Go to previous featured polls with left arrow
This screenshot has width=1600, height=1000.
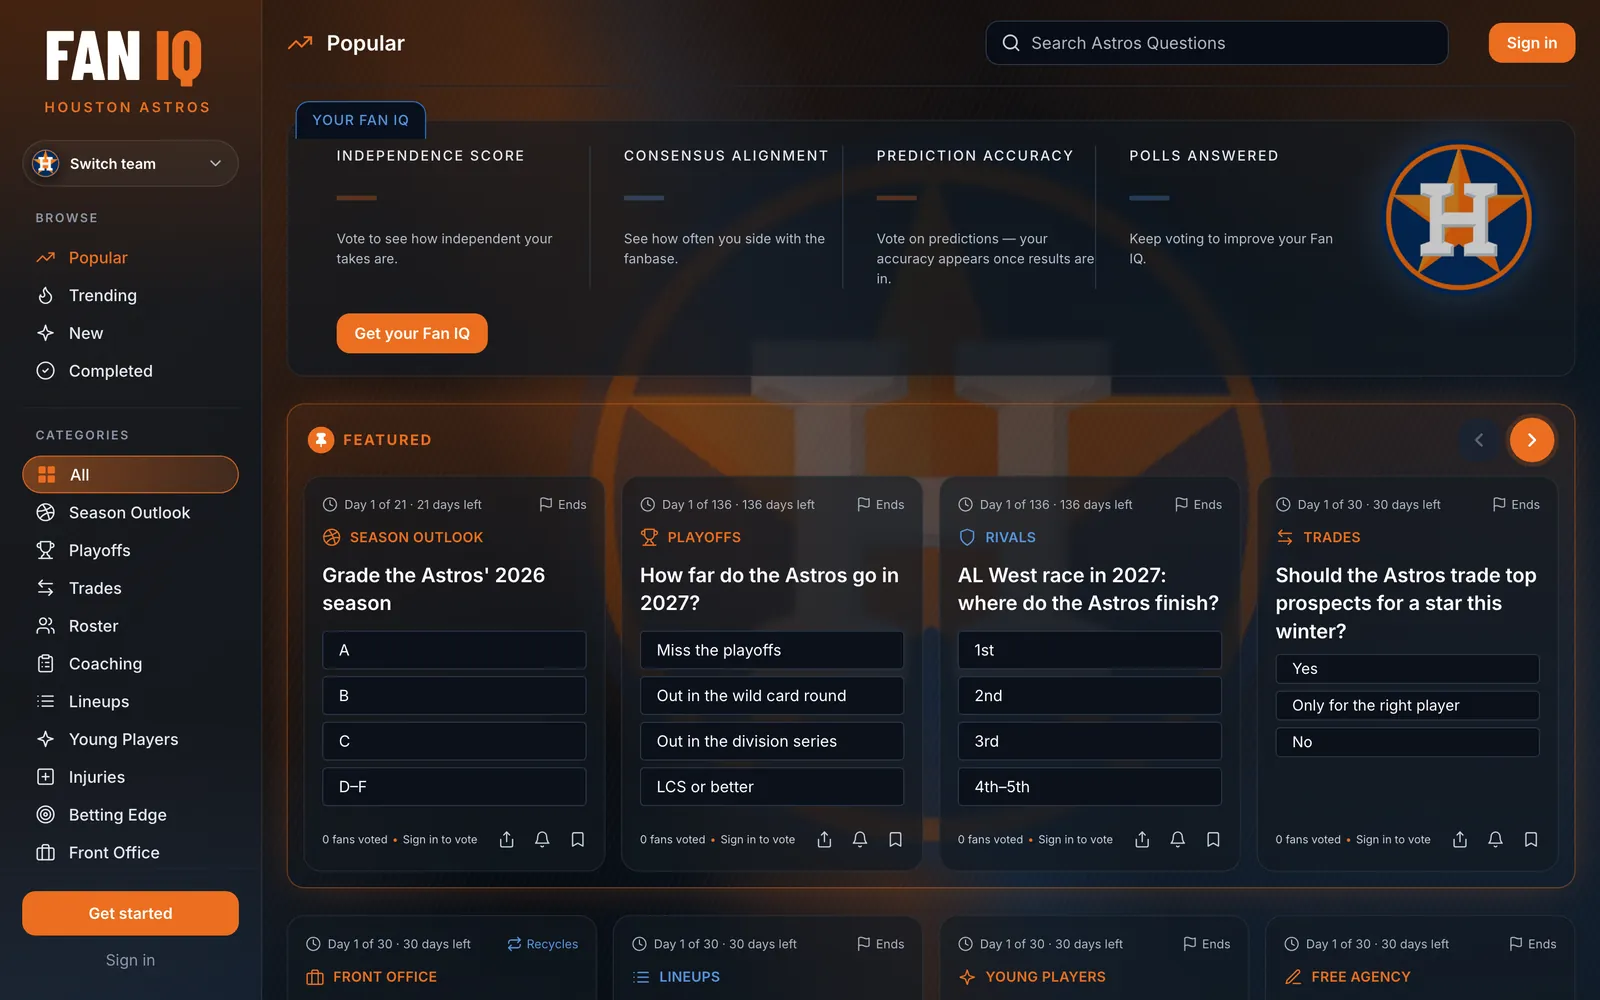(1479, 440)
